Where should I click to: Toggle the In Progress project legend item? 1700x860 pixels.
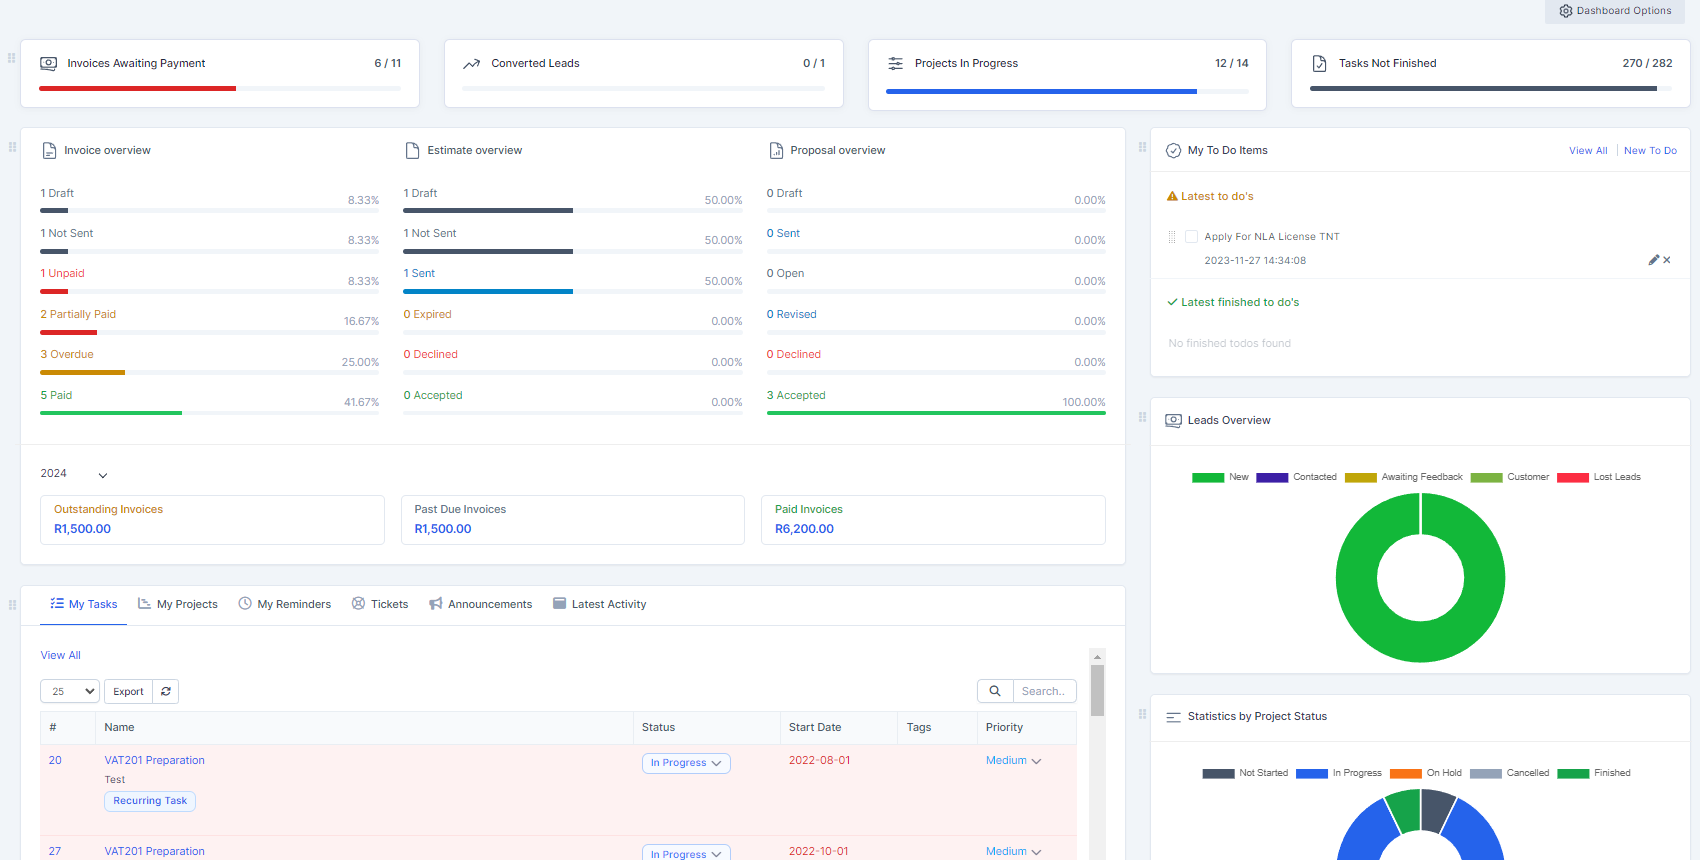coord(1339,773)
